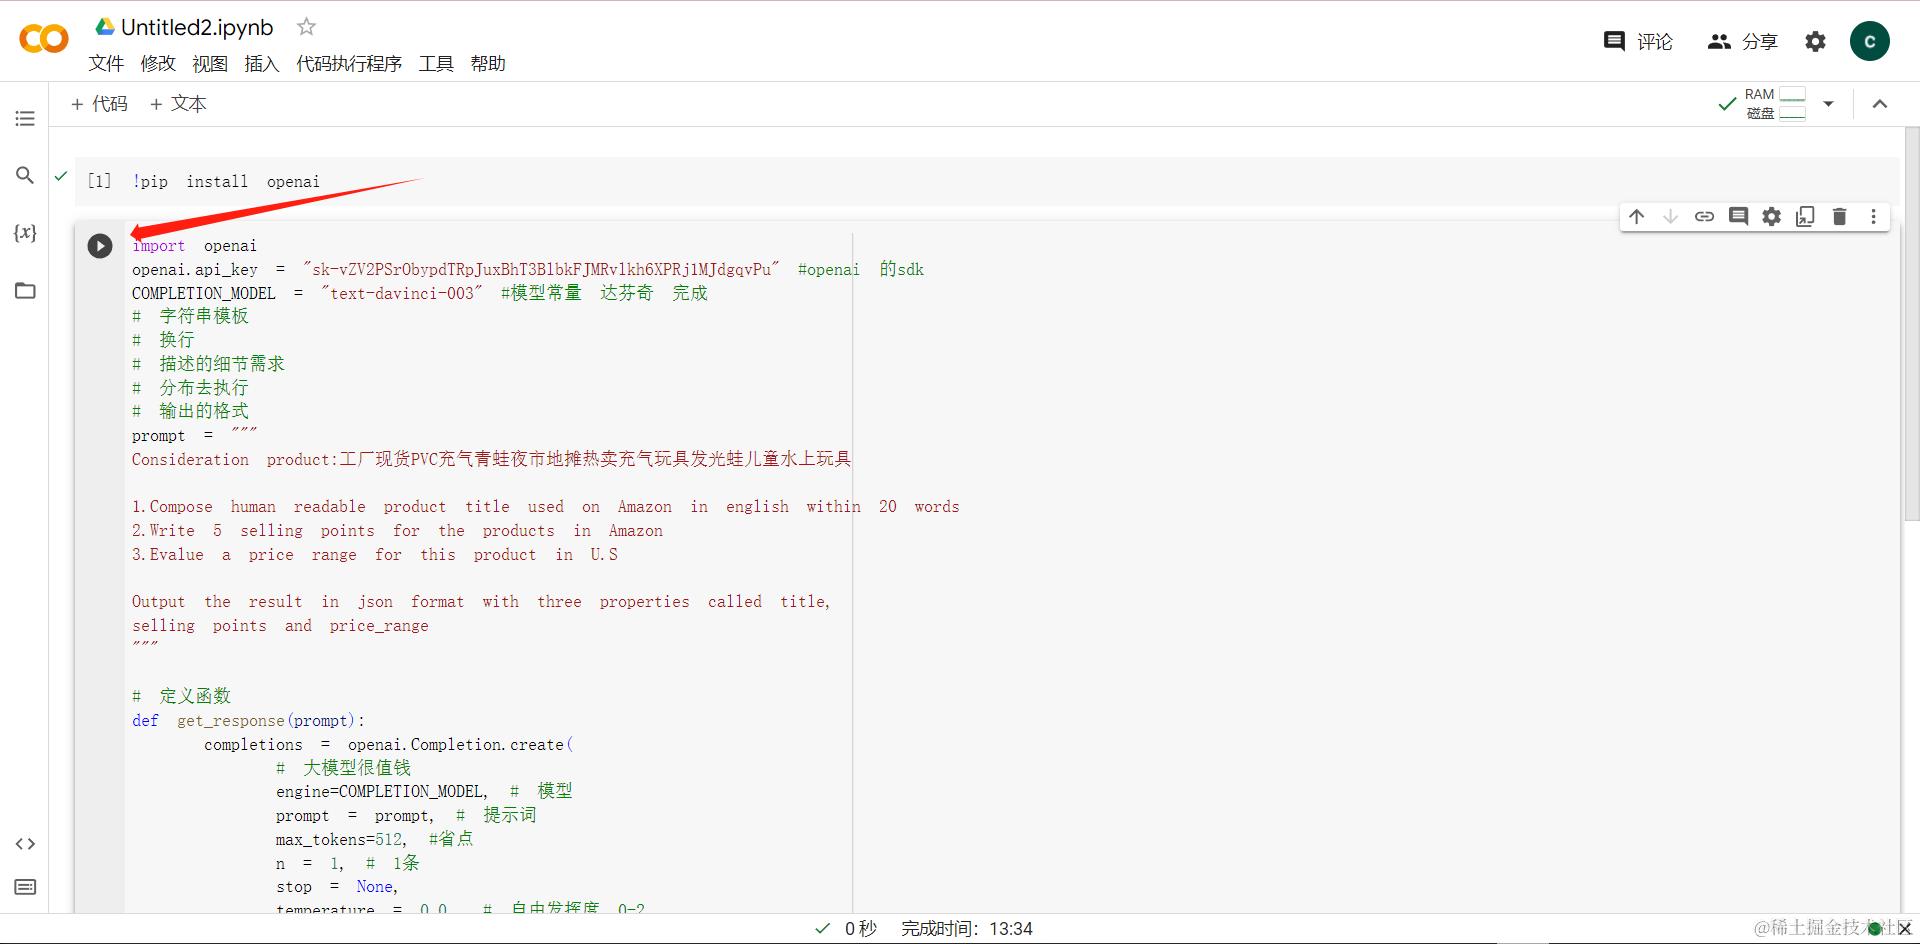Open settings gear in the header
The height and width of the screenshot is (944, 1920).
[x=1815, y=41]
